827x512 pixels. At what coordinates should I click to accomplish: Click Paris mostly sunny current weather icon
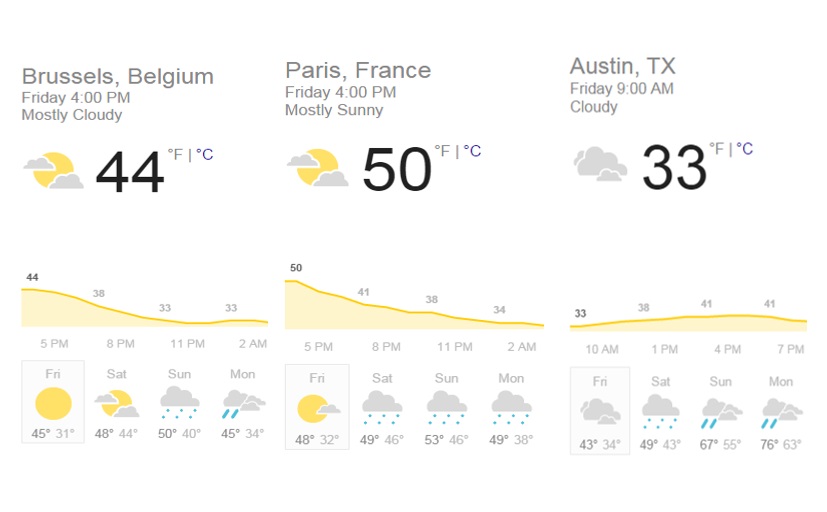pyautogui.click(x=317, y=168)
